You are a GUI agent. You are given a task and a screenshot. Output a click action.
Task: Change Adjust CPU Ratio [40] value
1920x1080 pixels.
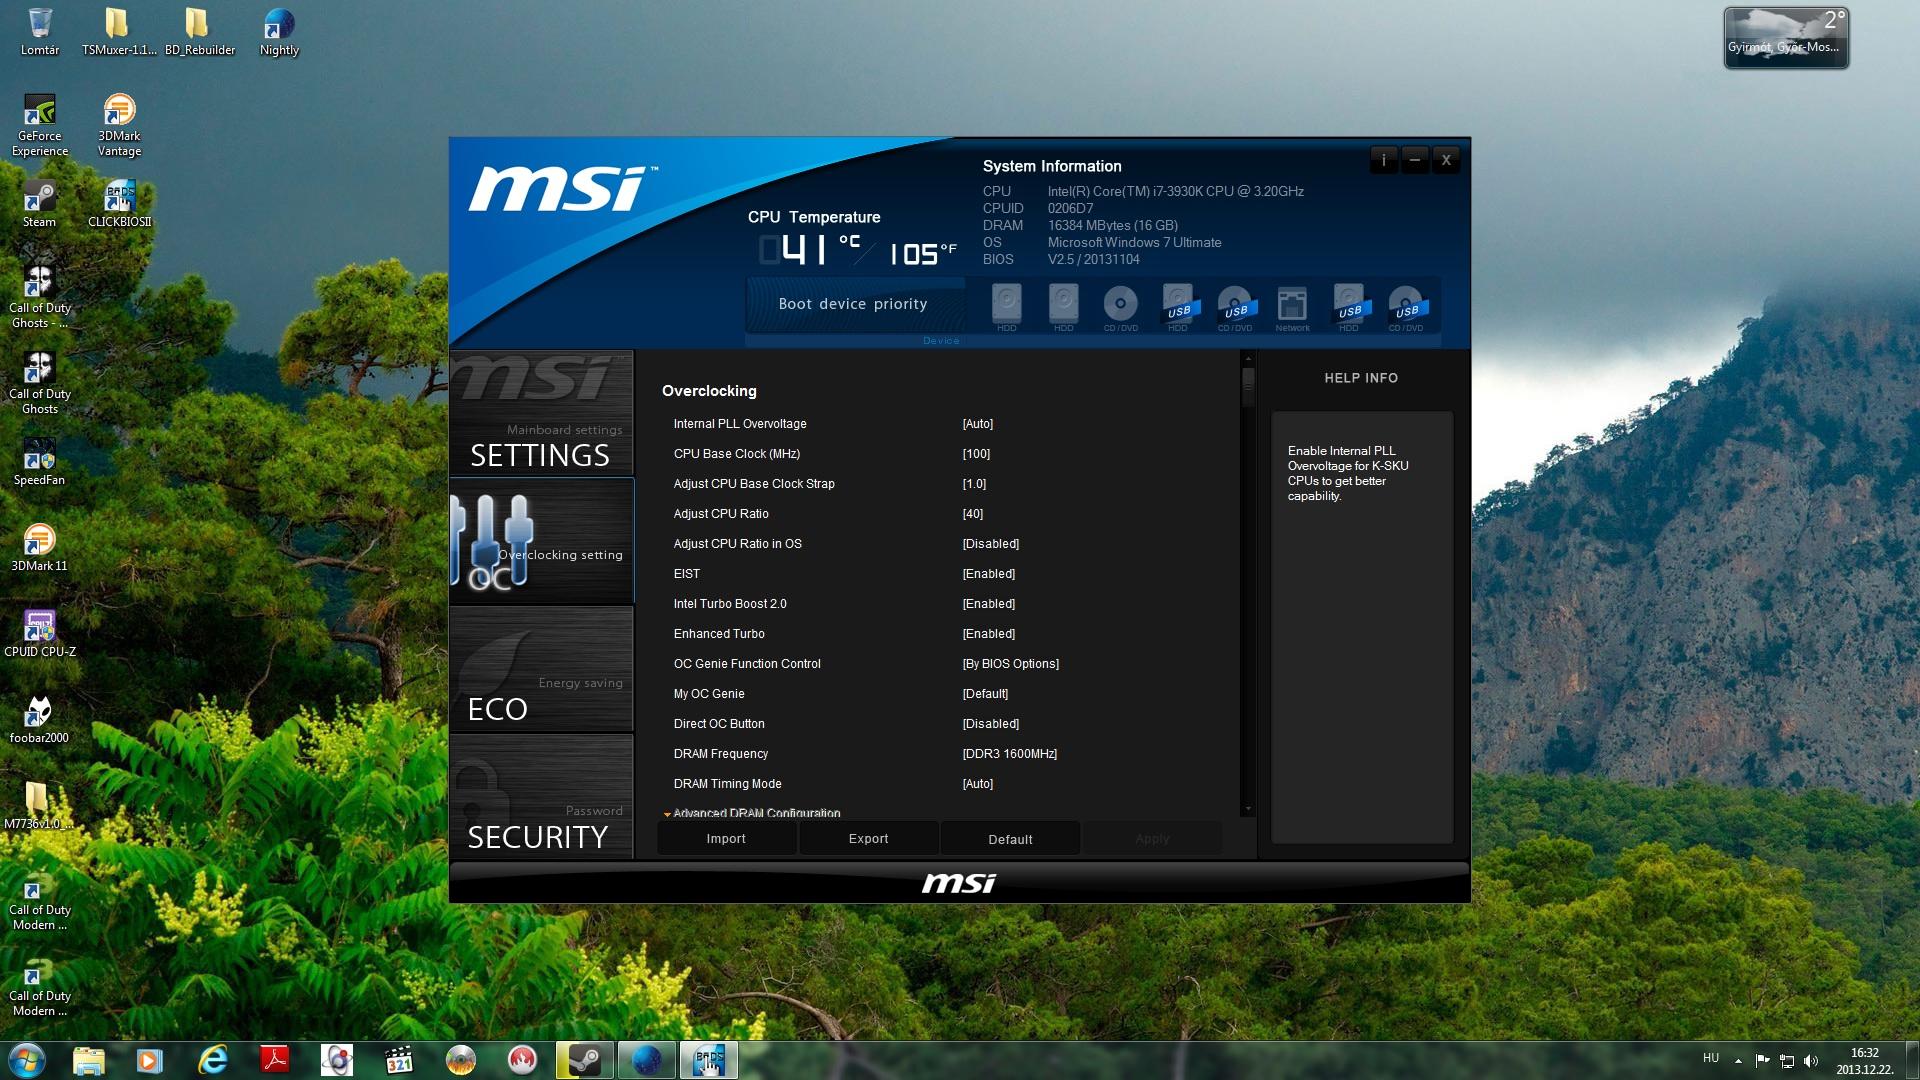tap(972, 514)
